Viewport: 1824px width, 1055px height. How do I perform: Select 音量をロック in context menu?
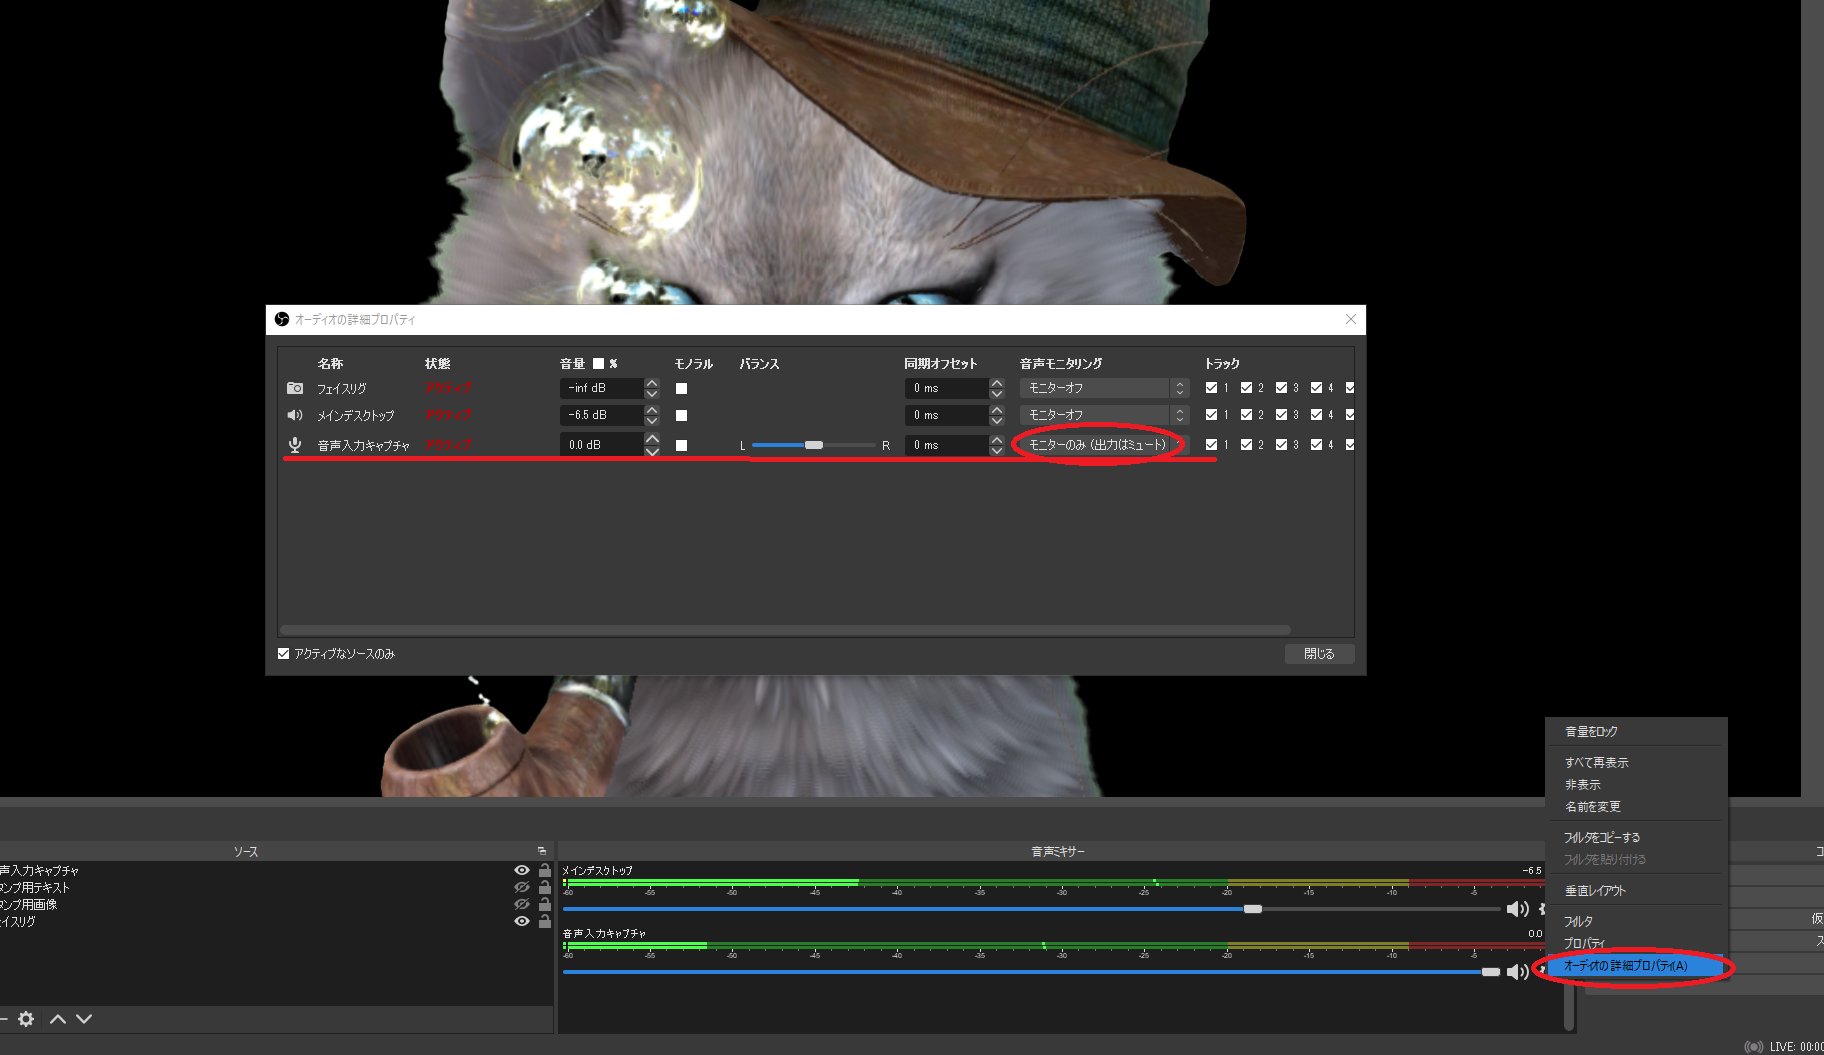point(1636,732)
